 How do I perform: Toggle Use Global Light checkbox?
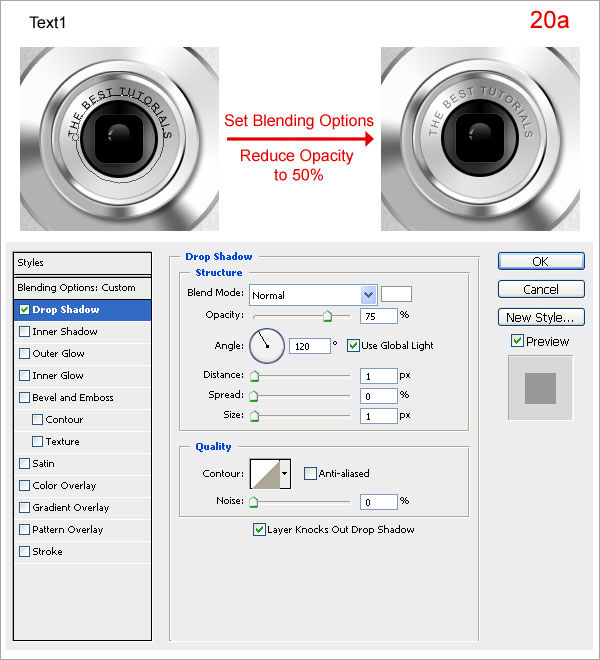coord(353,346)
